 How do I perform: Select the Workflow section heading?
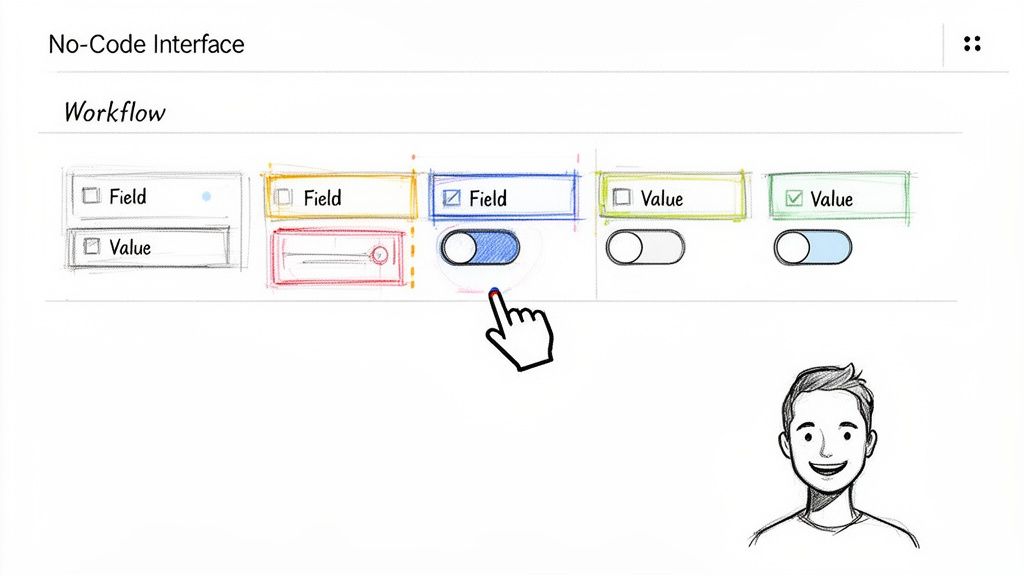114,111
